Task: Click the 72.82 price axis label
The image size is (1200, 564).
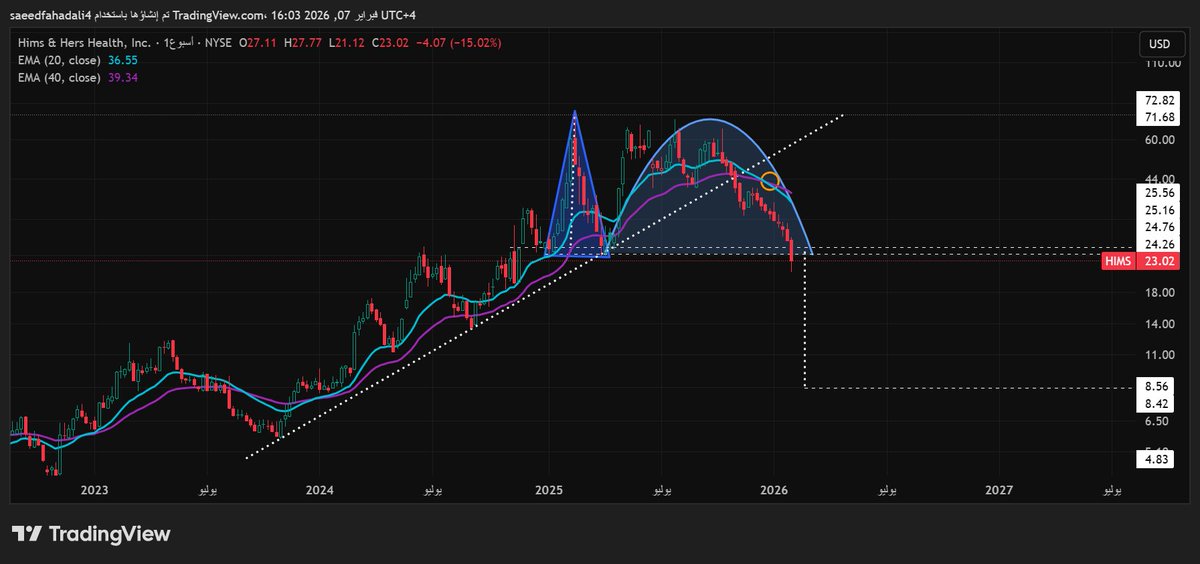Action: point(1159,100)
